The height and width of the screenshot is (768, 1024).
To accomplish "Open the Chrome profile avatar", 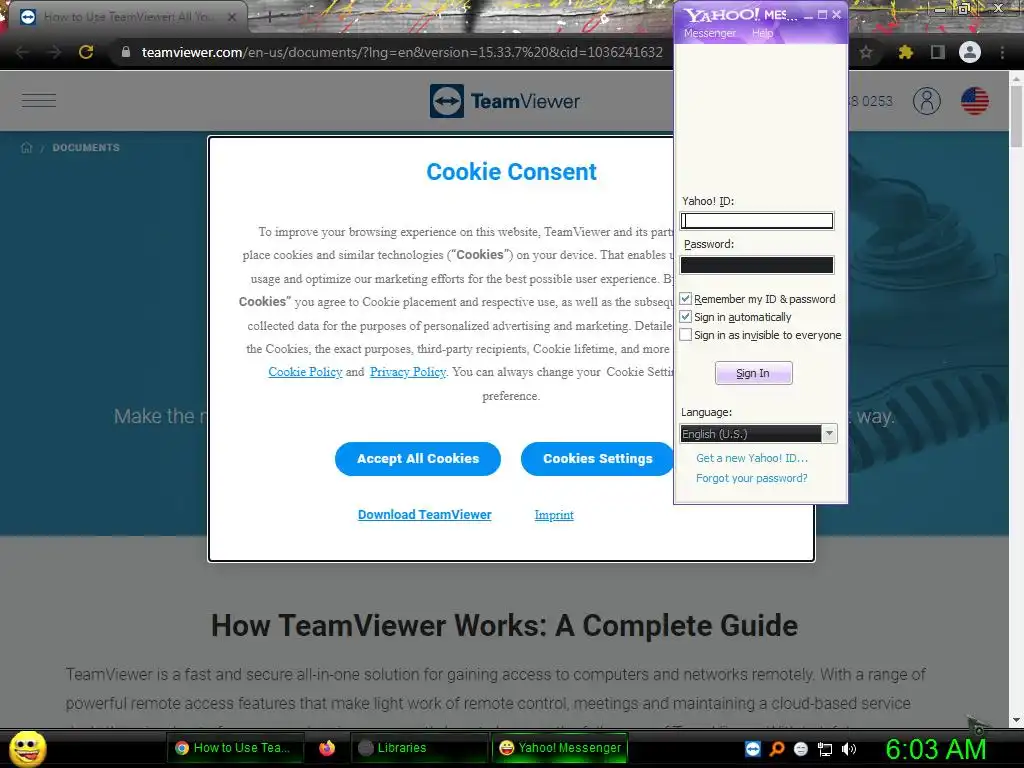I will (x=970, y=52).
